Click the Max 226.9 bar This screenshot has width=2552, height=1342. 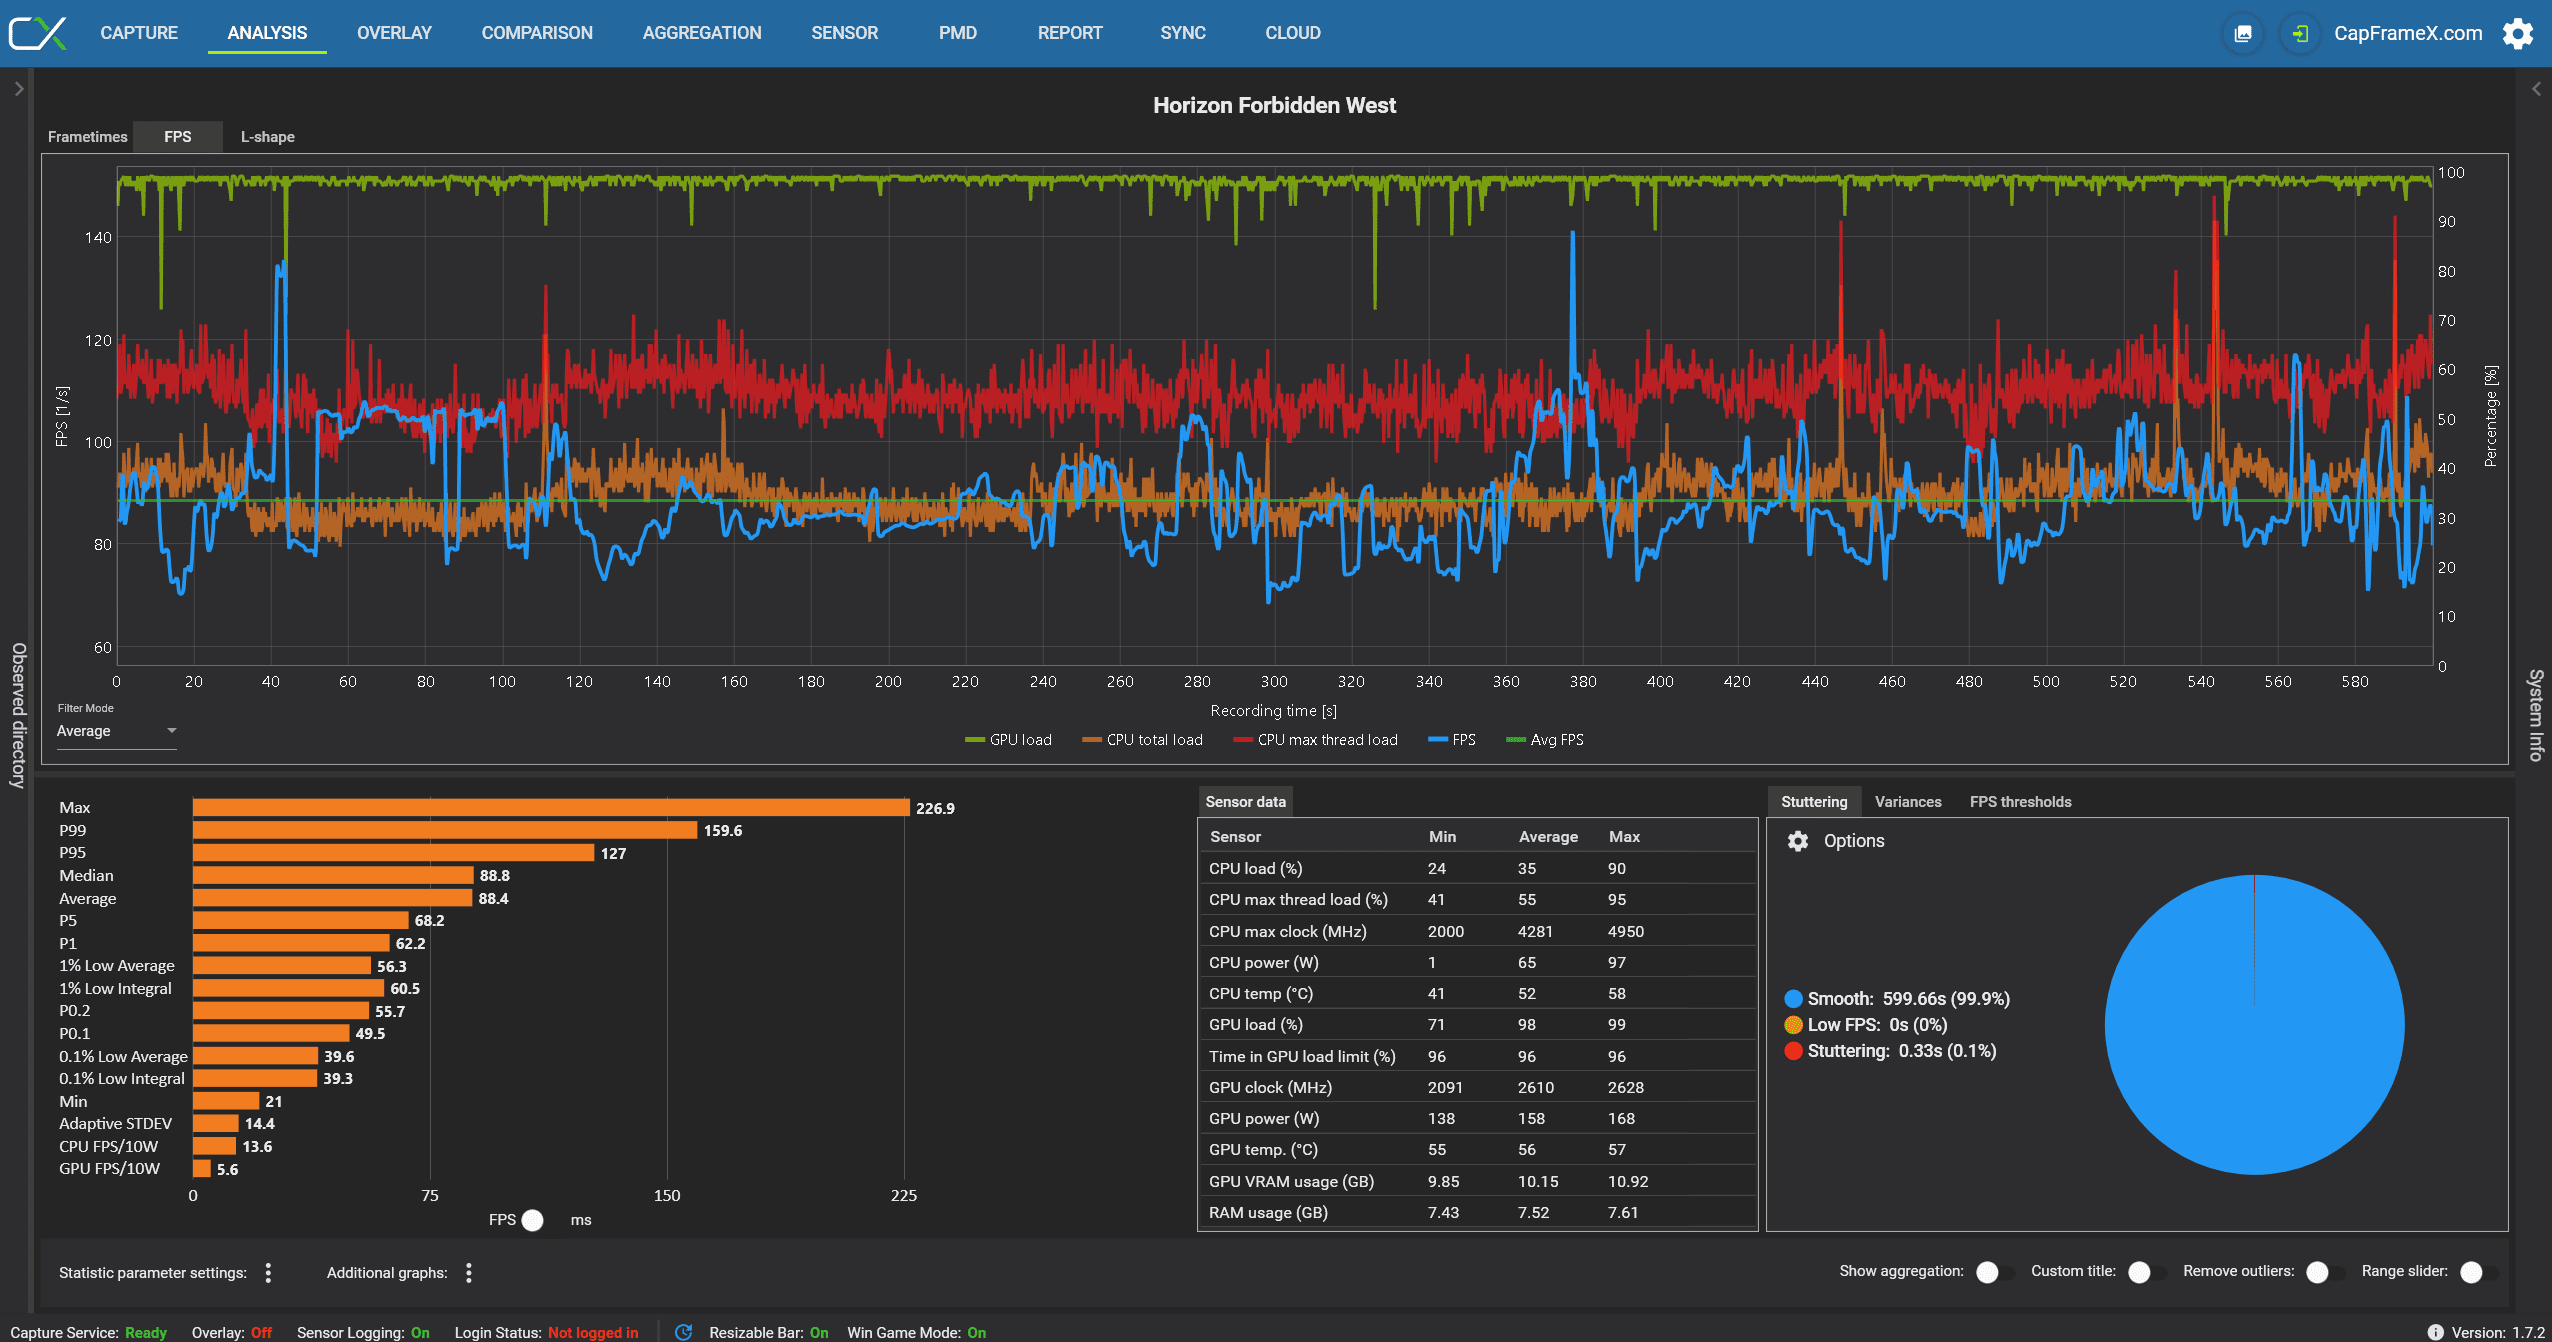[551, 808]
